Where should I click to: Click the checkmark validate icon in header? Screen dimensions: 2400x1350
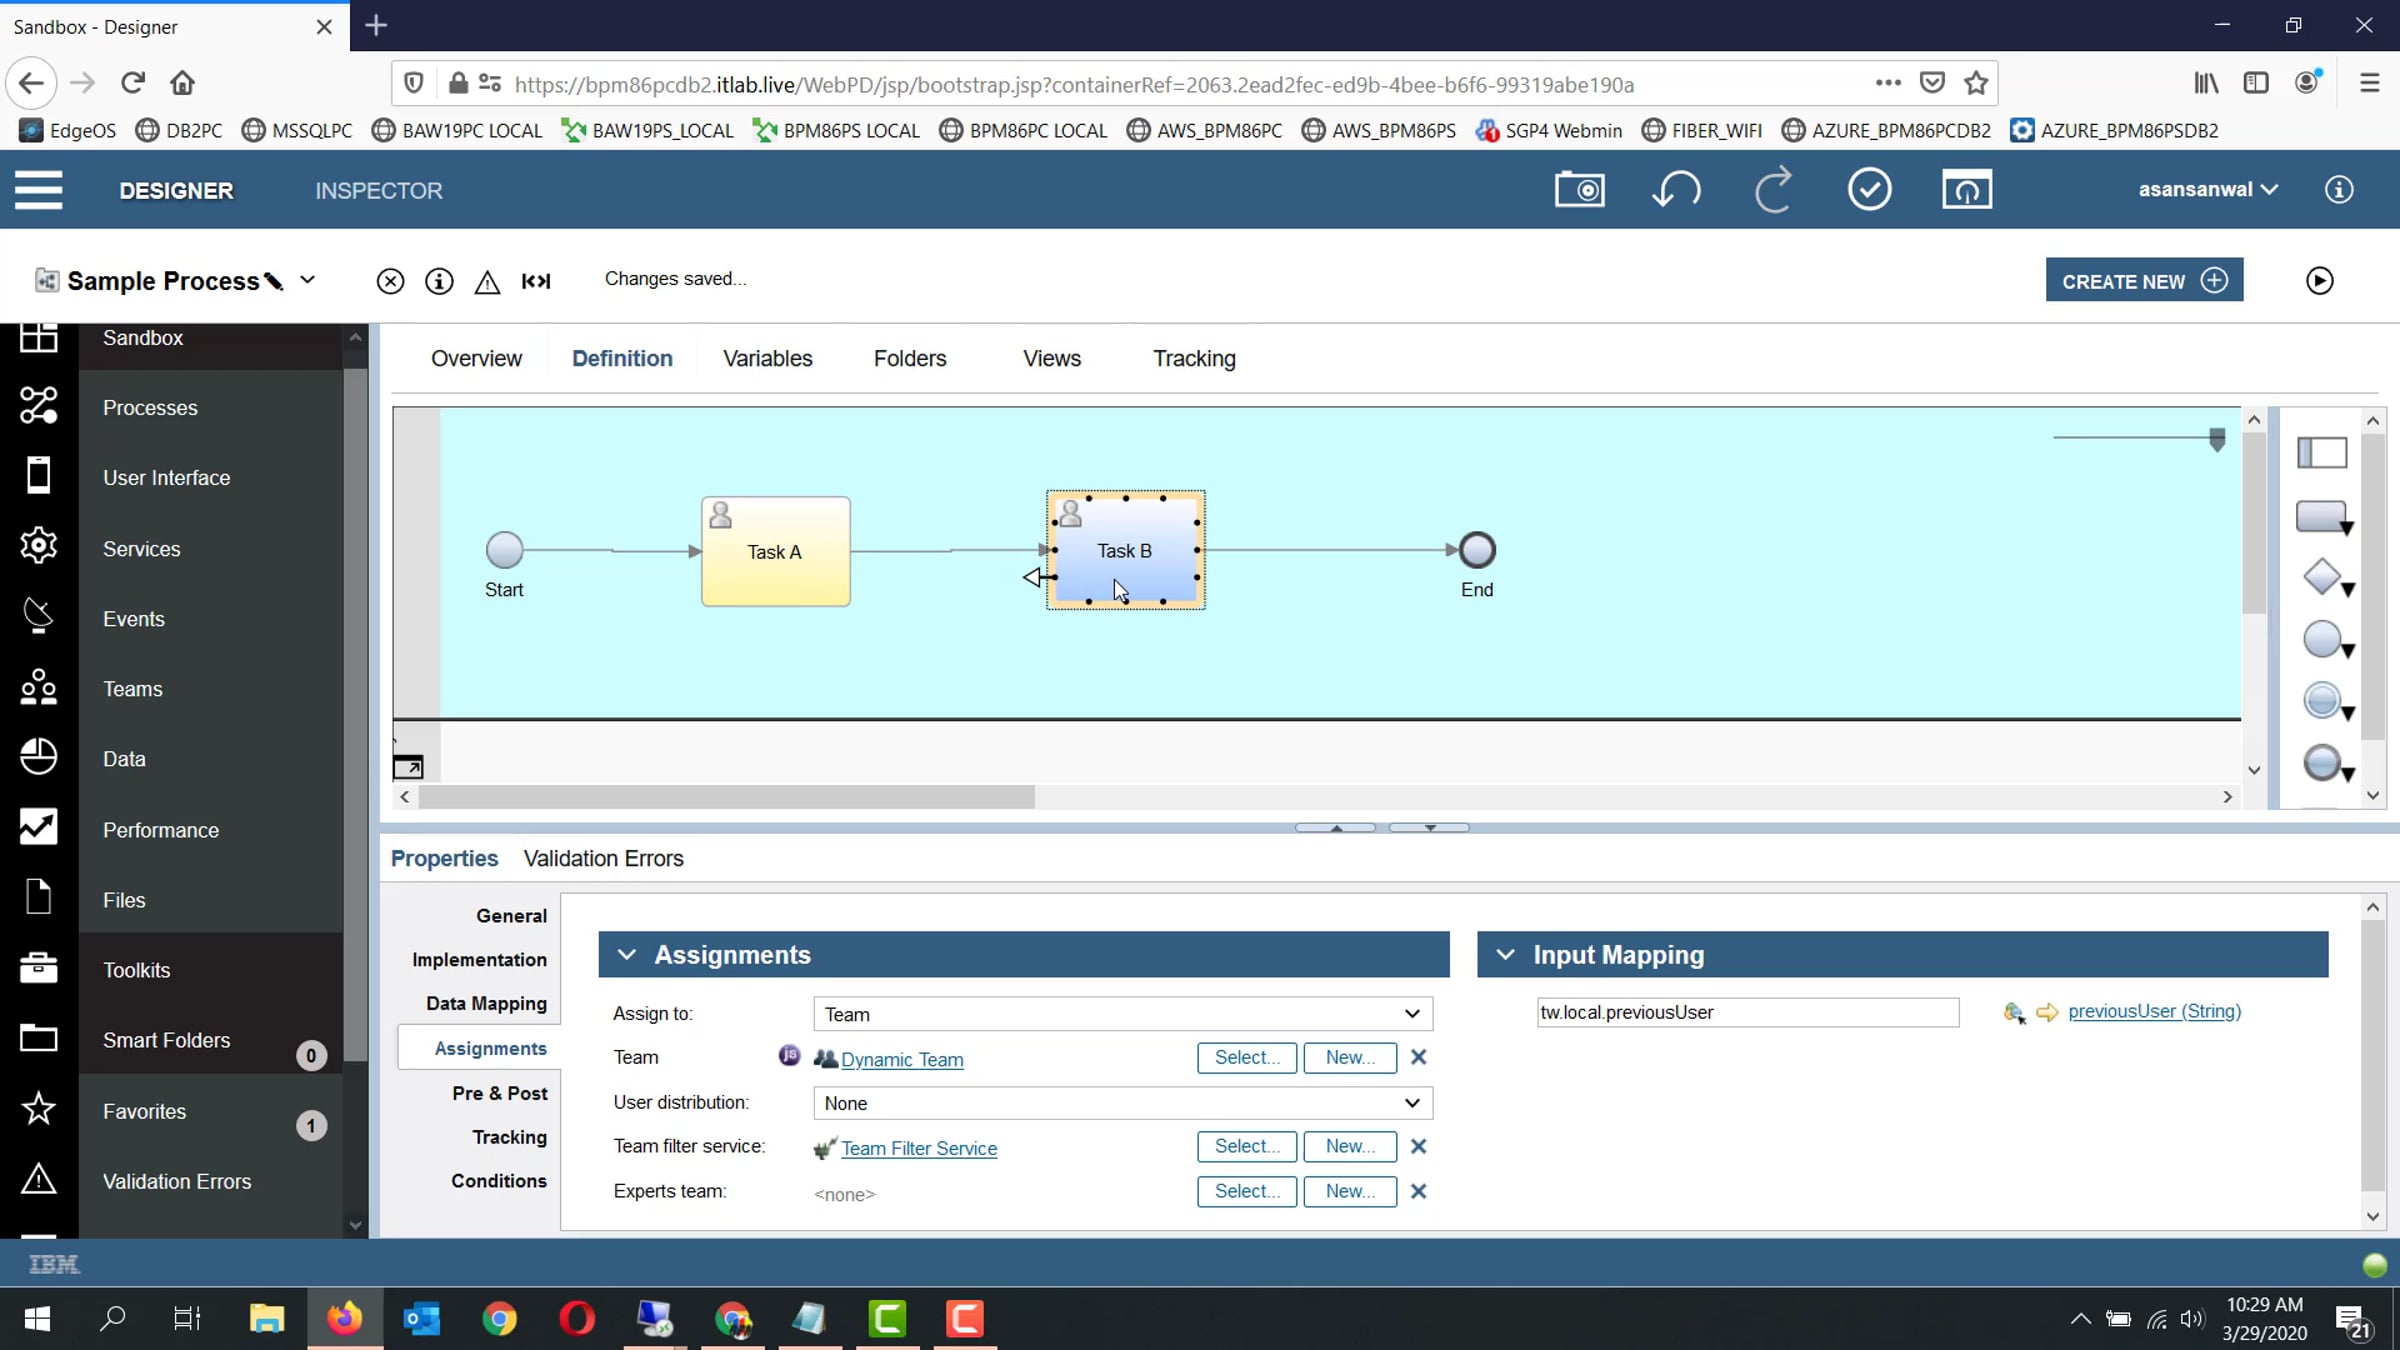tap(1869, 189)
